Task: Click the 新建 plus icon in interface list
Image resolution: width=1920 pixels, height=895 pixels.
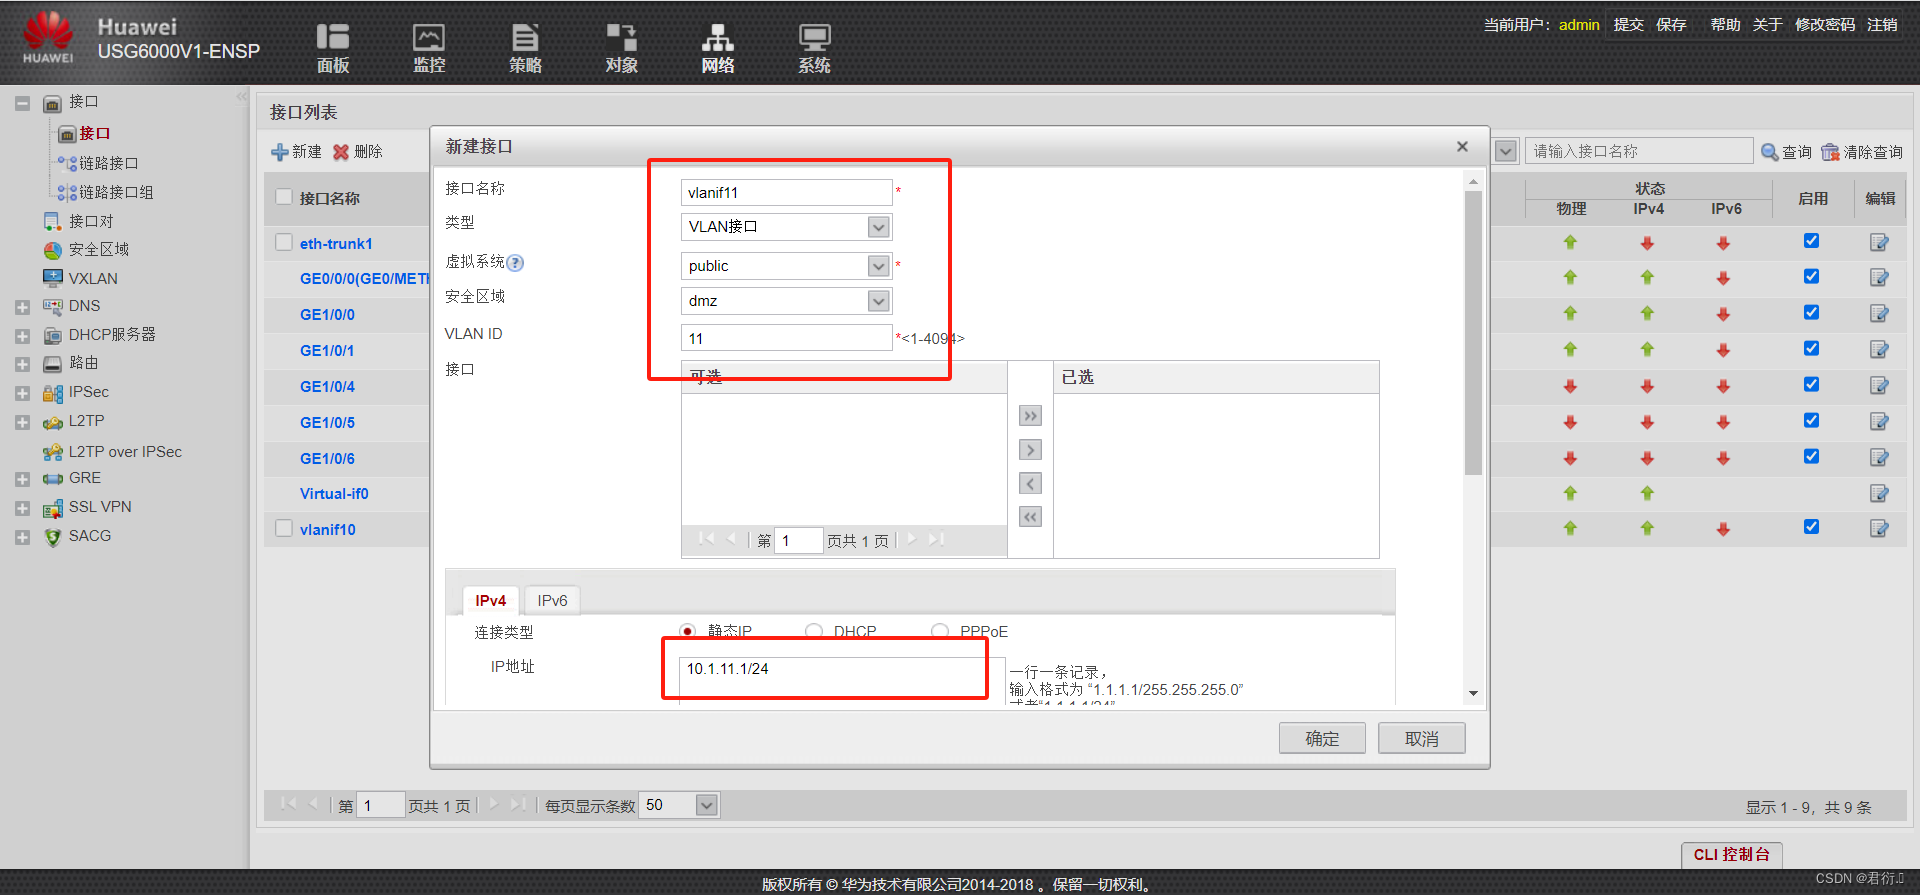Action: (280, 152)
